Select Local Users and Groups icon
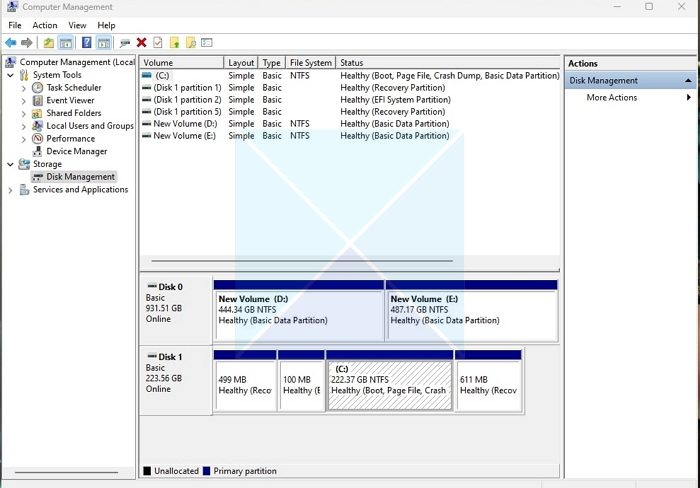 tap(38, 126)
